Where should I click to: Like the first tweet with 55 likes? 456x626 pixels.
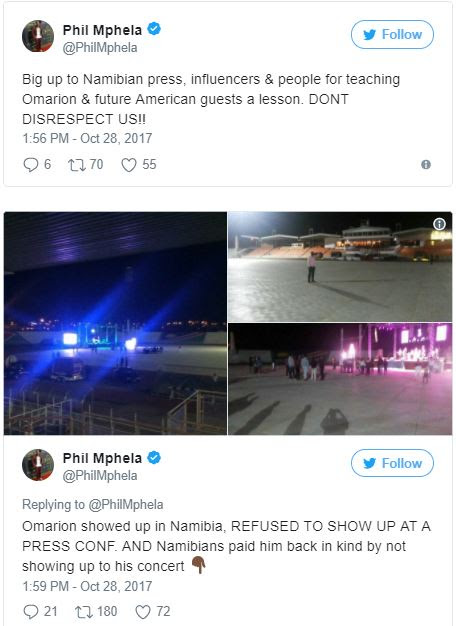[129, 164]
